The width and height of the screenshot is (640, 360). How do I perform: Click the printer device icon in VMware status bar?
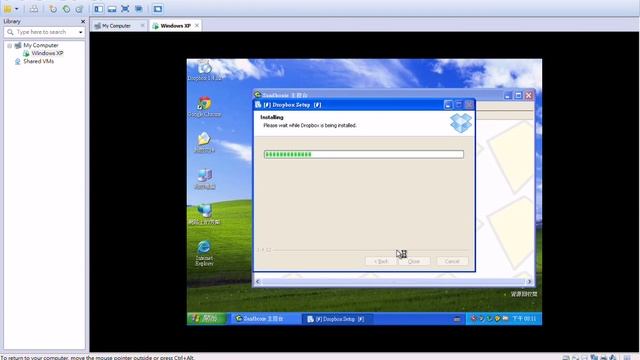603,358
